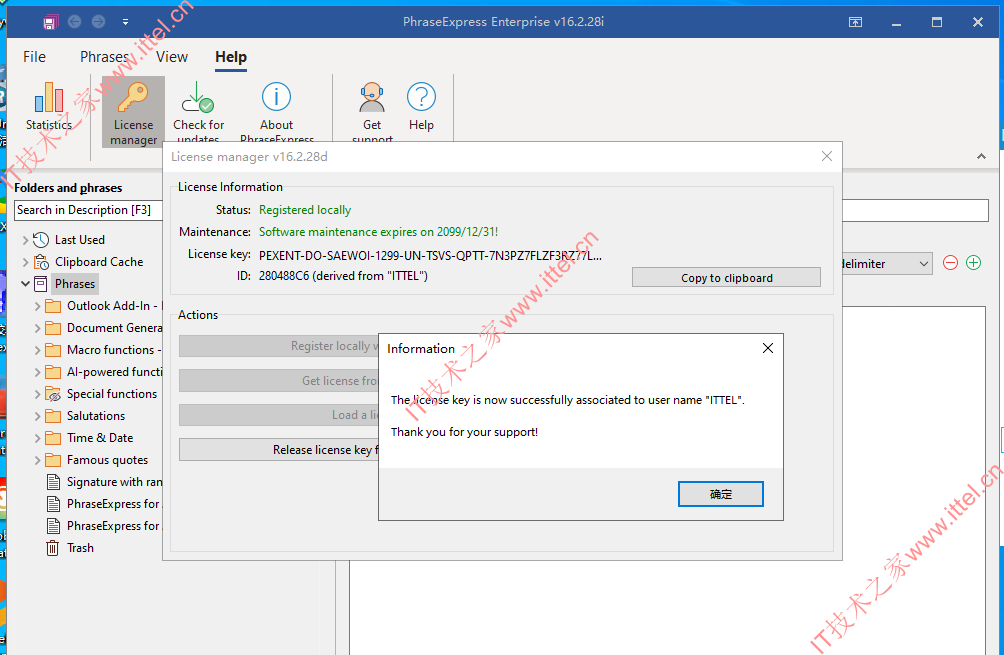Click the save icon in title bar
The width and height of the screenshot is (1004, 655).
[x=50, y=22]
